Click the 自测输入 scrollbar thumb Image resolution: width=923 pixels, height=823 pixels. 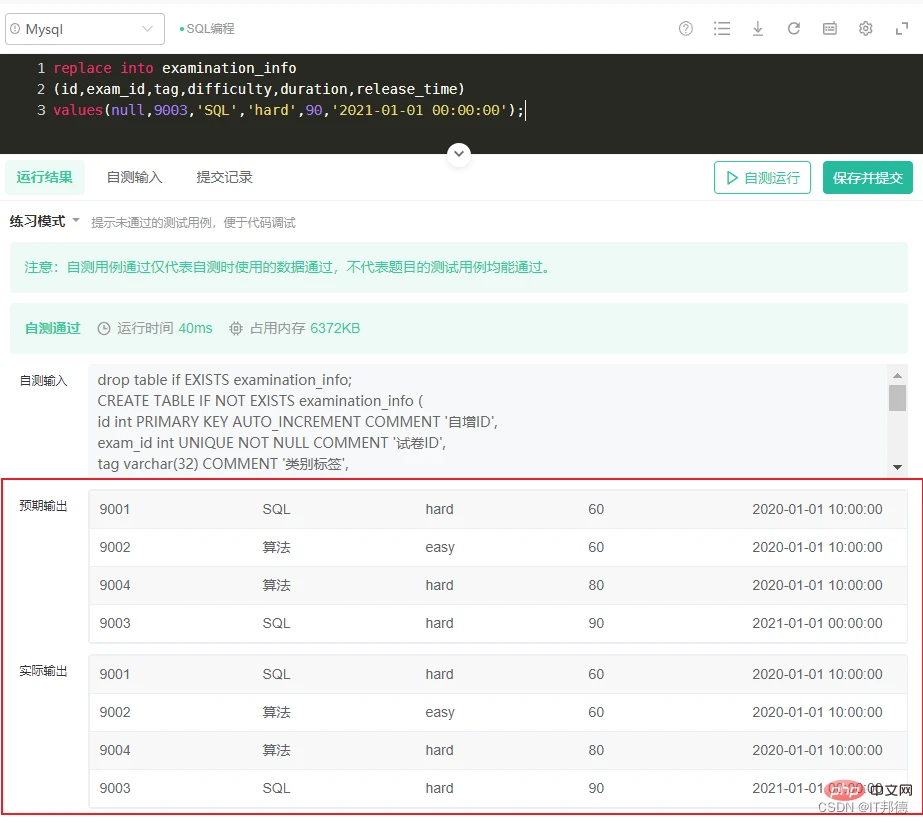click(897, 398)
